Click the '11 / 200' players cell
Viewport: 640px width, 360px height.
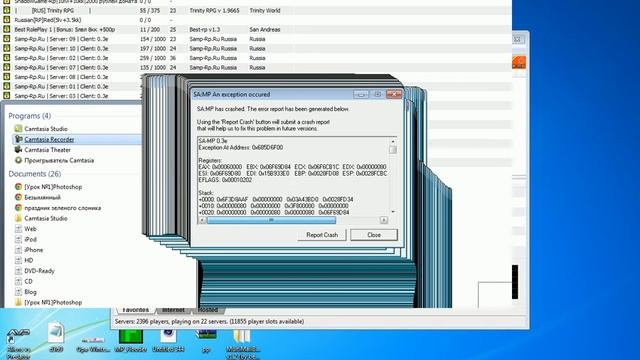click(150, 29)
